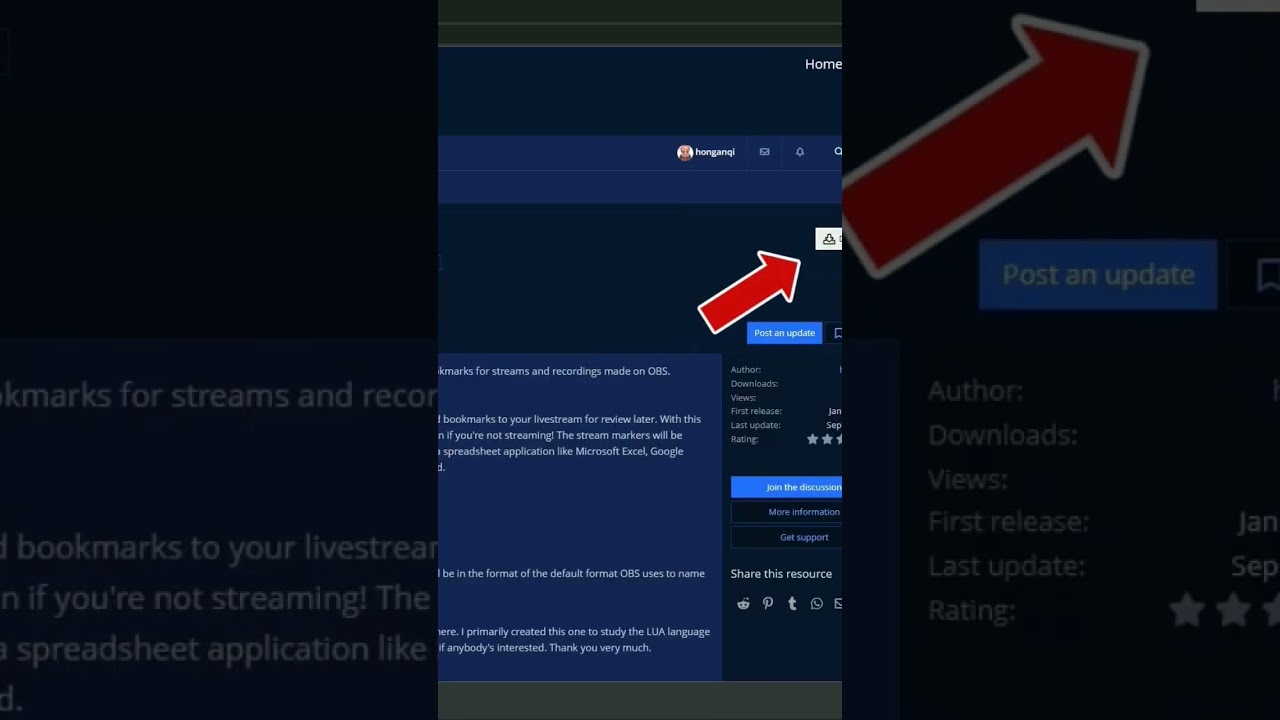The image size is (1280, 720).
Task: Share the resource on WhatsApp
Action: [816, 604]
